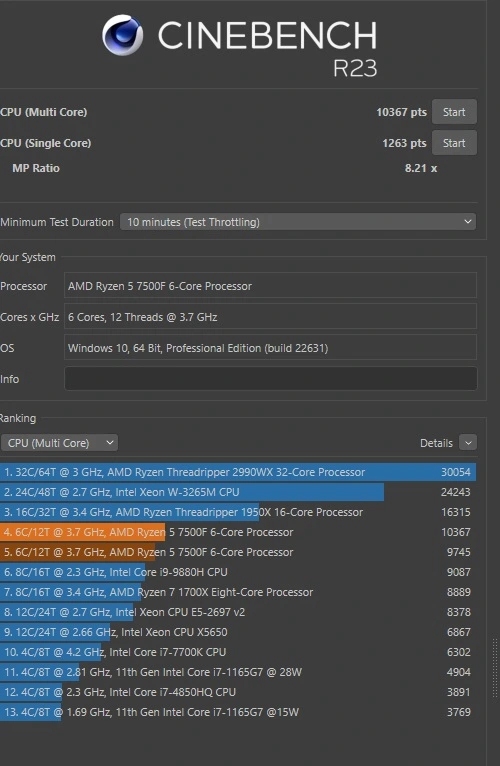500x766 pixels.
Task: Expand the Details chevron button
Action: [468, 443]
